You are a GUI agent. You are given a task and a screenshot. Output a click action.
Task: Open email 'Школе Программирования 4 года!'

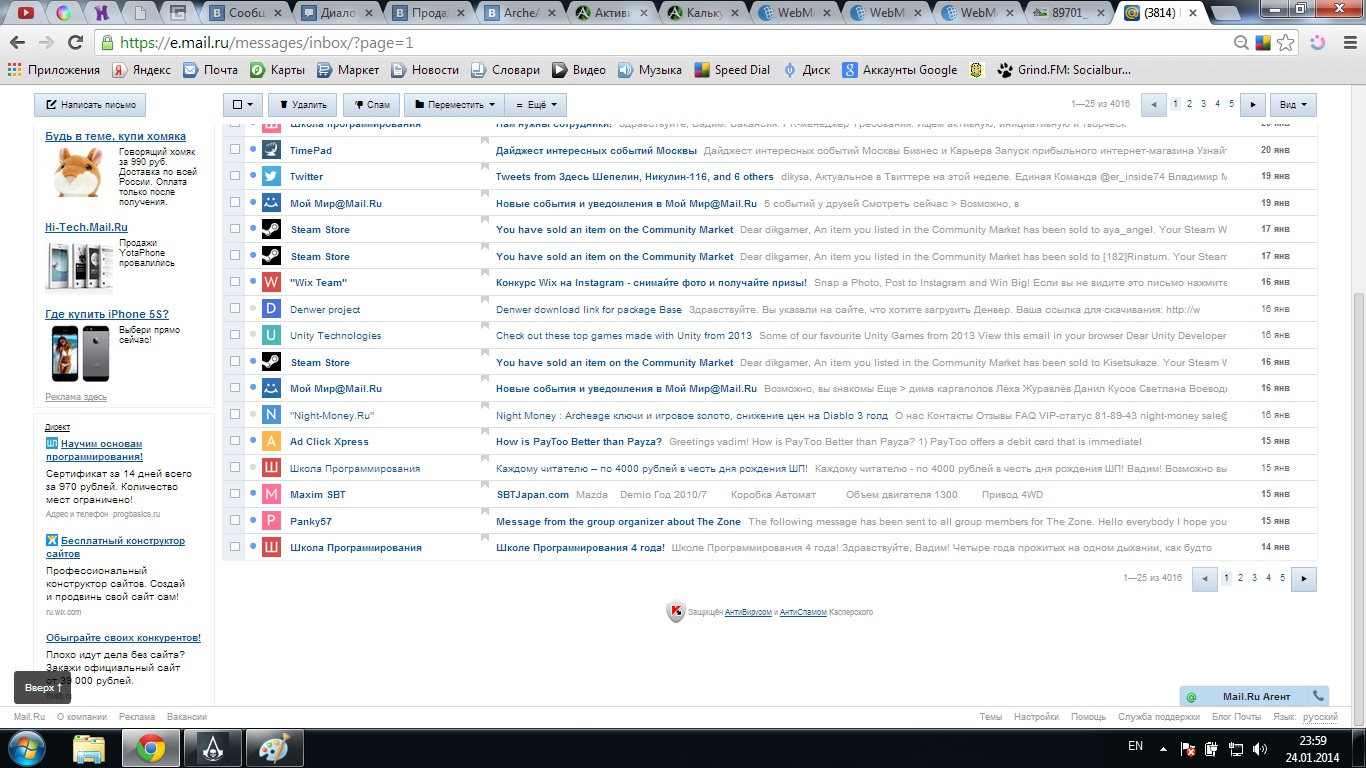580,547
